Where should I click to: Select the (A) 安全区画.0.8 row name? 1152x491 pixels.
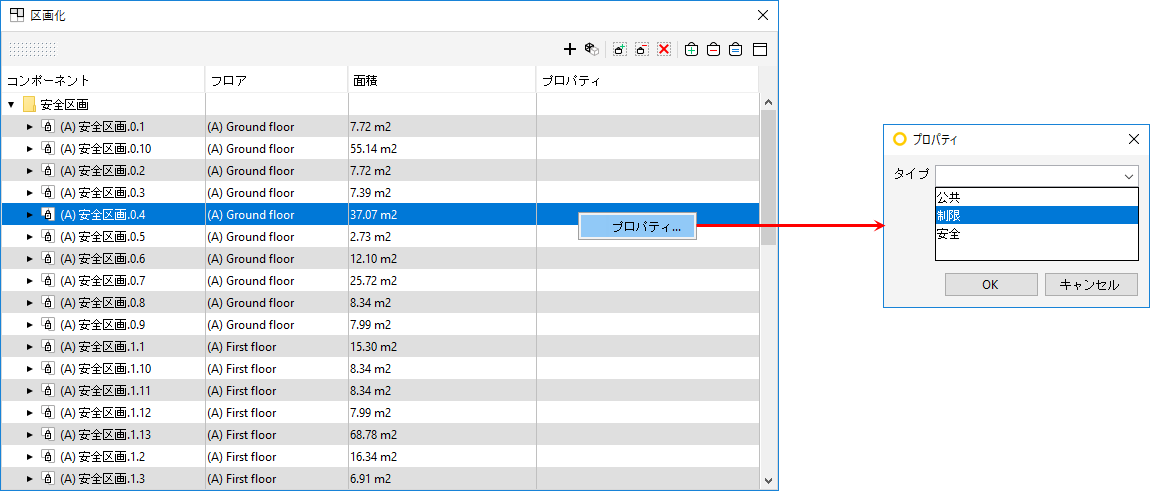click(x=102, y=303)
